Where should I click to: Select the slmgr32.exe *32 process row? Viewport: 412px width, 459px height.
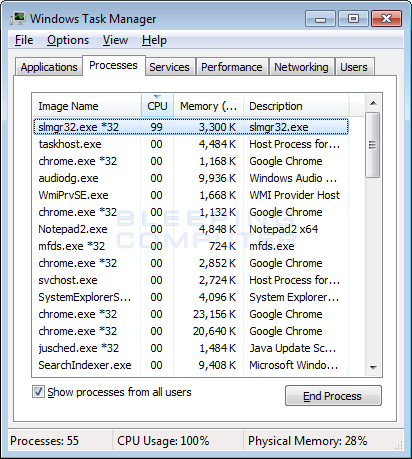click(x=191, y=127)
